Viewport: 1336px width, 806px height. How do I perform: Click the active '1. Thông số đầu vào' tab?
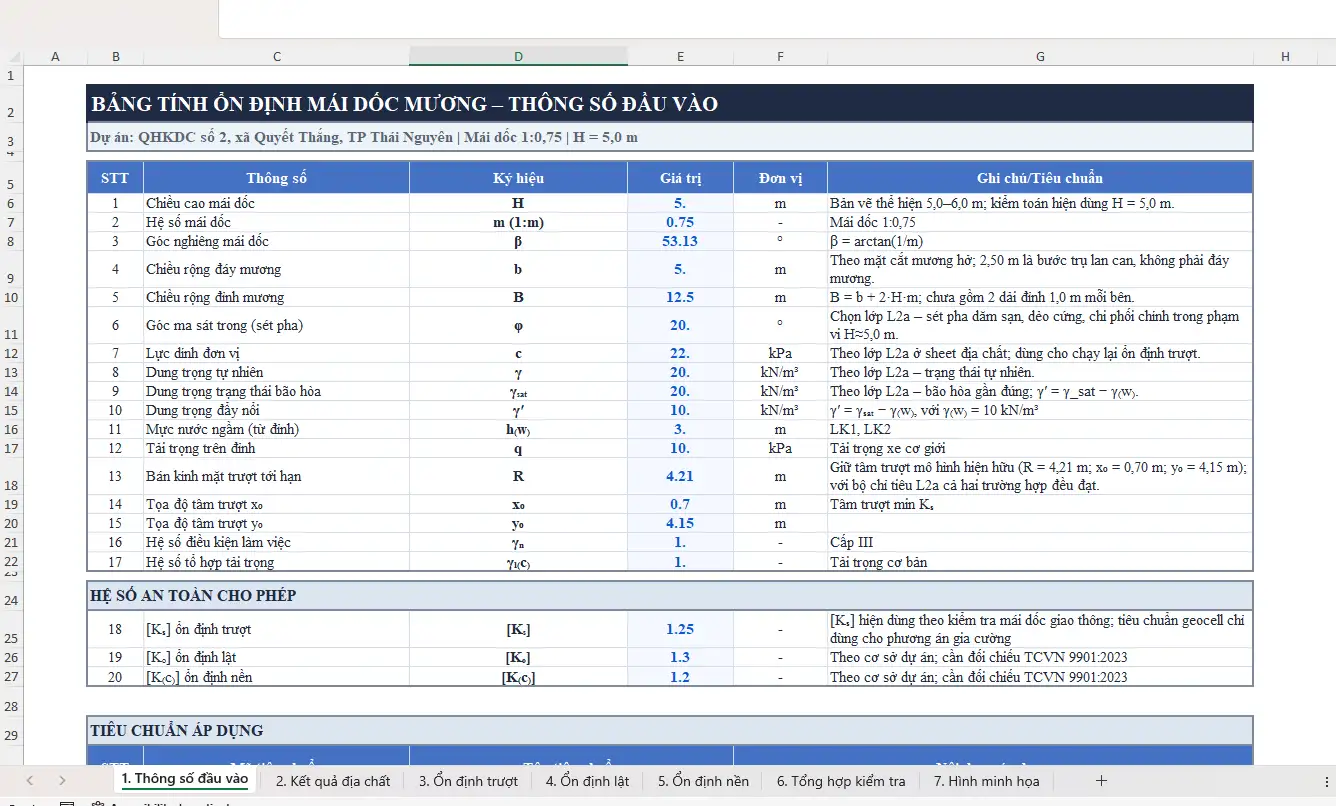[x=184, y=780]
